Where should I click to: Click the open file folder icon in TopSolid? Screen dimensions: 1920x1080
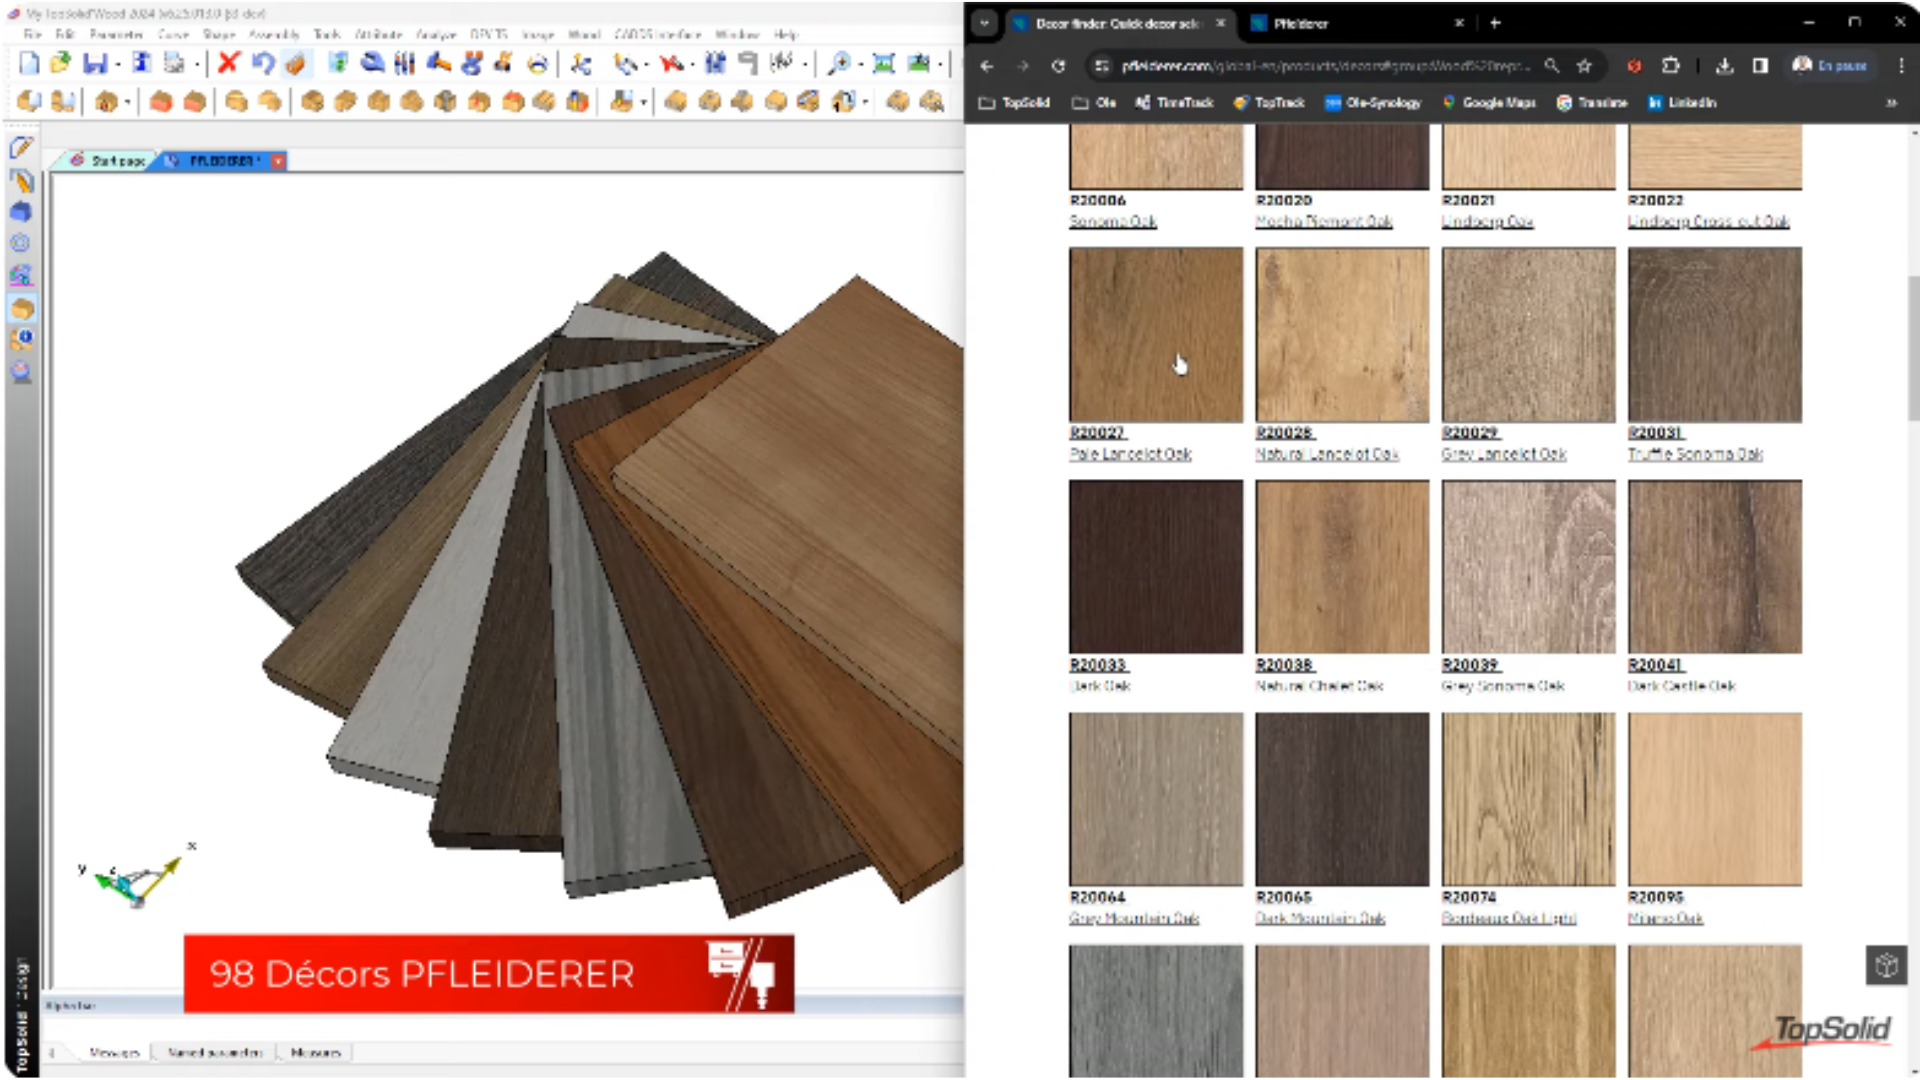[61, 64]
